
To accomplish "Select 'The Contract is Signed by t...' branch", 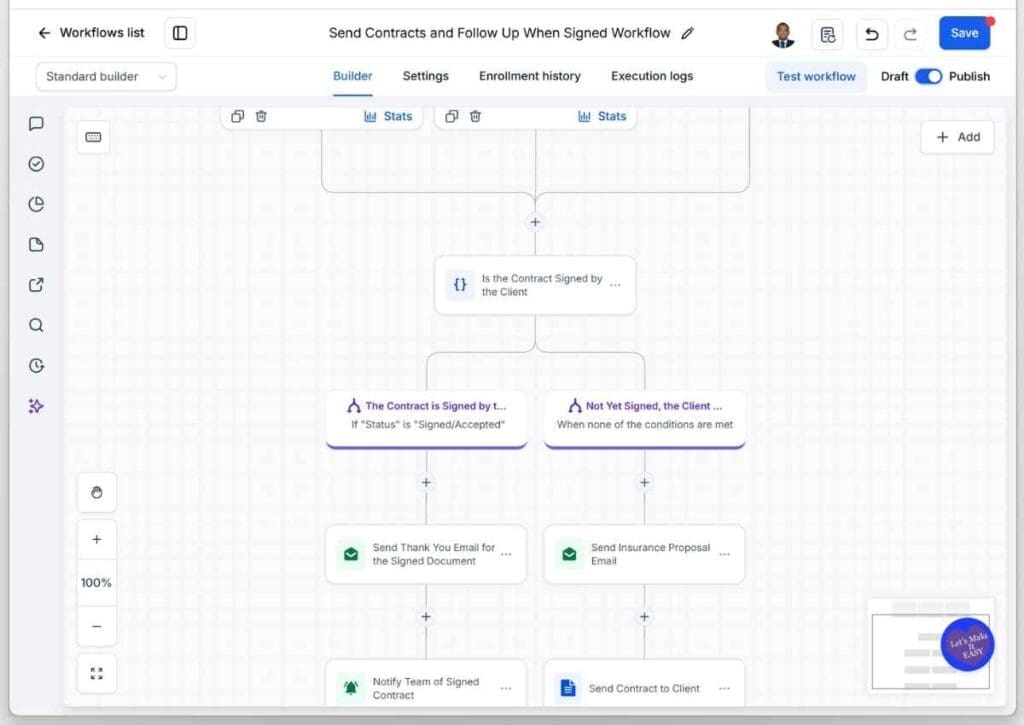I will pyautogui.click(x=426, y=419).
